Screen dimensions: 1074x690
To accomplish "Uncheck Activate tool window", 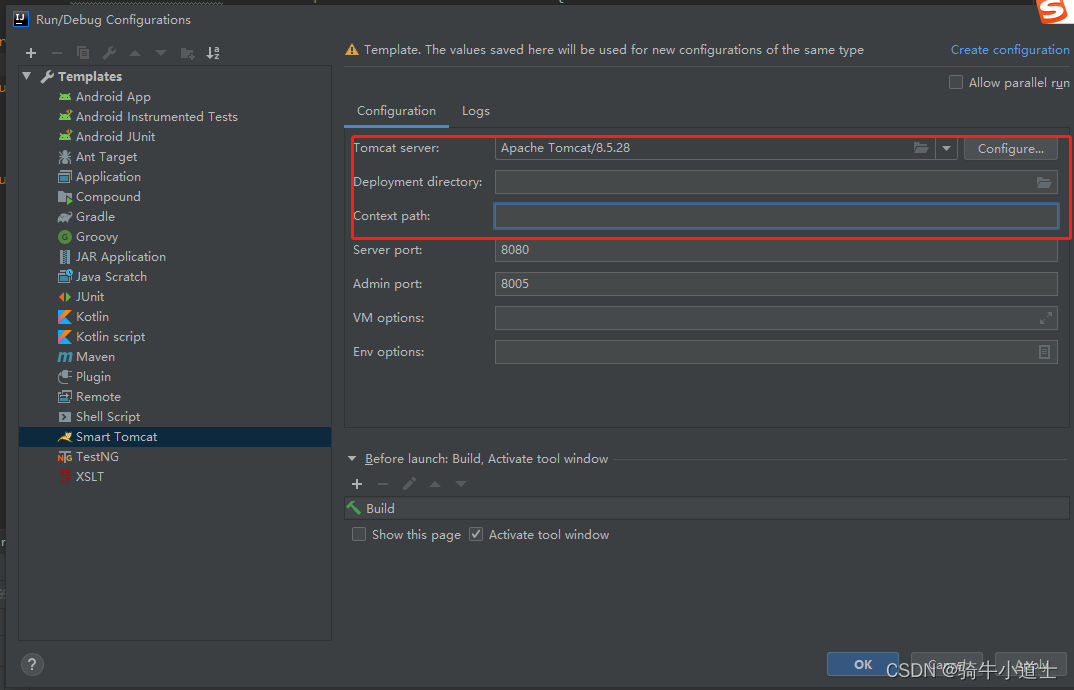I will [476, 534].
